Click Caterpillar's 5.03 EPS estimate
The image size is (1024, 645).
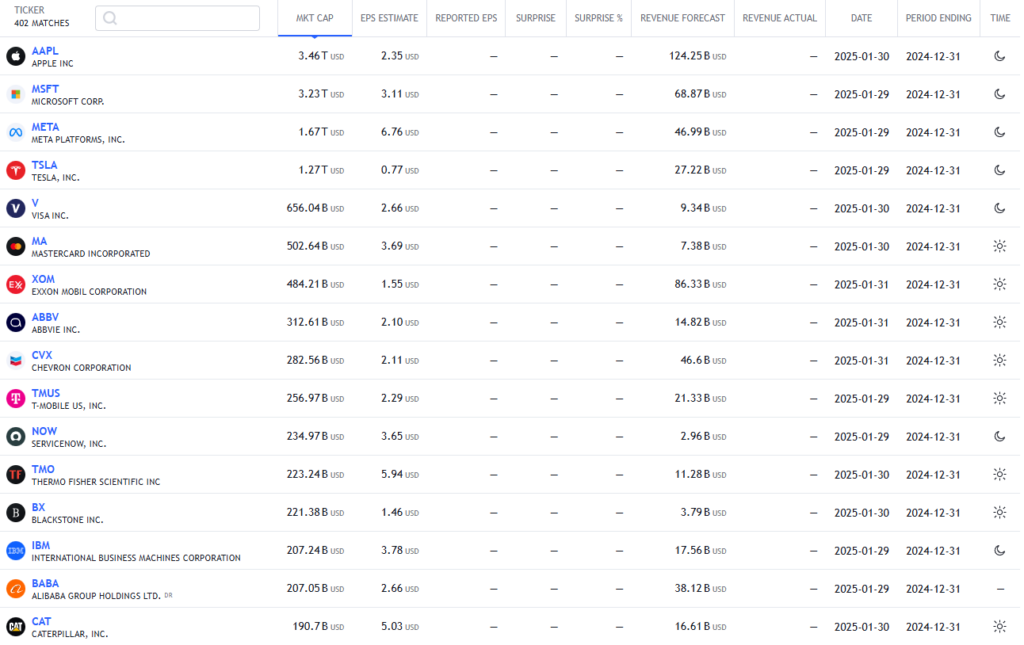[400, 626]
